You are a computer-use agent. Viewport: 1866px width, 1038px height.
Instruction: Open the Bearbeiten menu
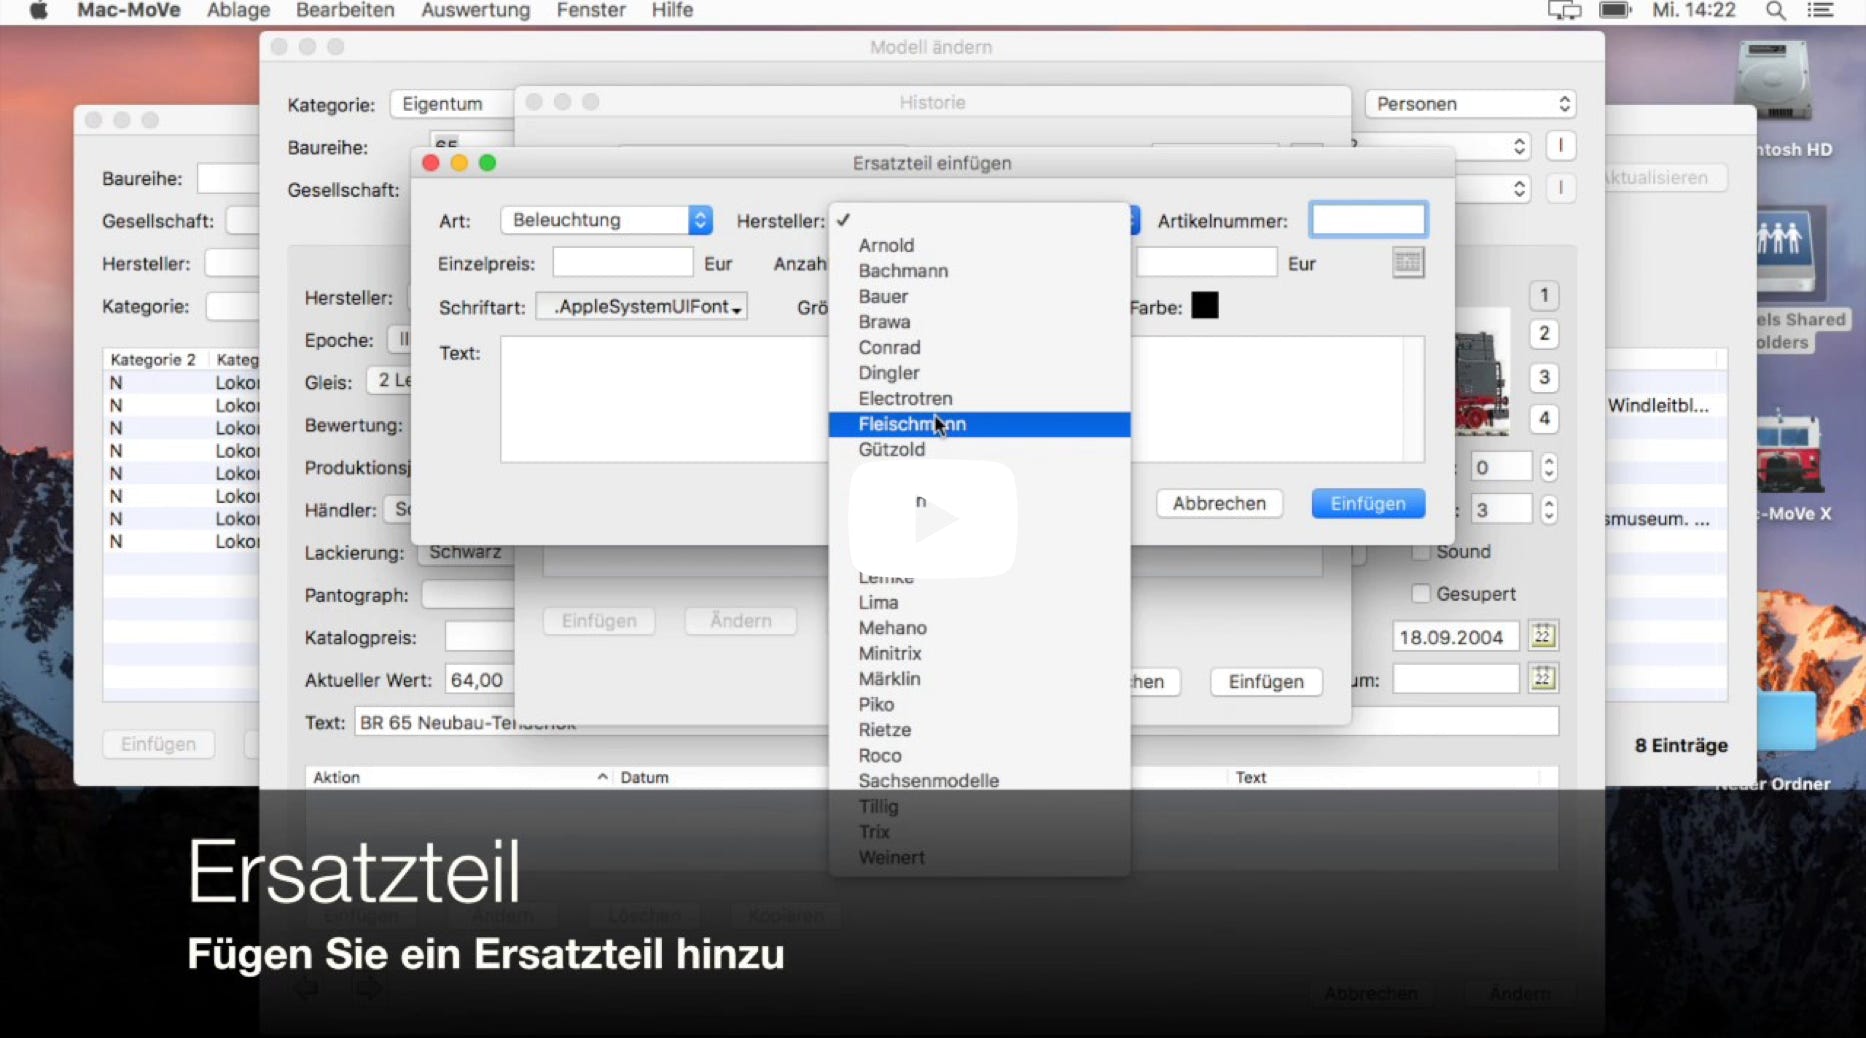[x=345, y=11]
